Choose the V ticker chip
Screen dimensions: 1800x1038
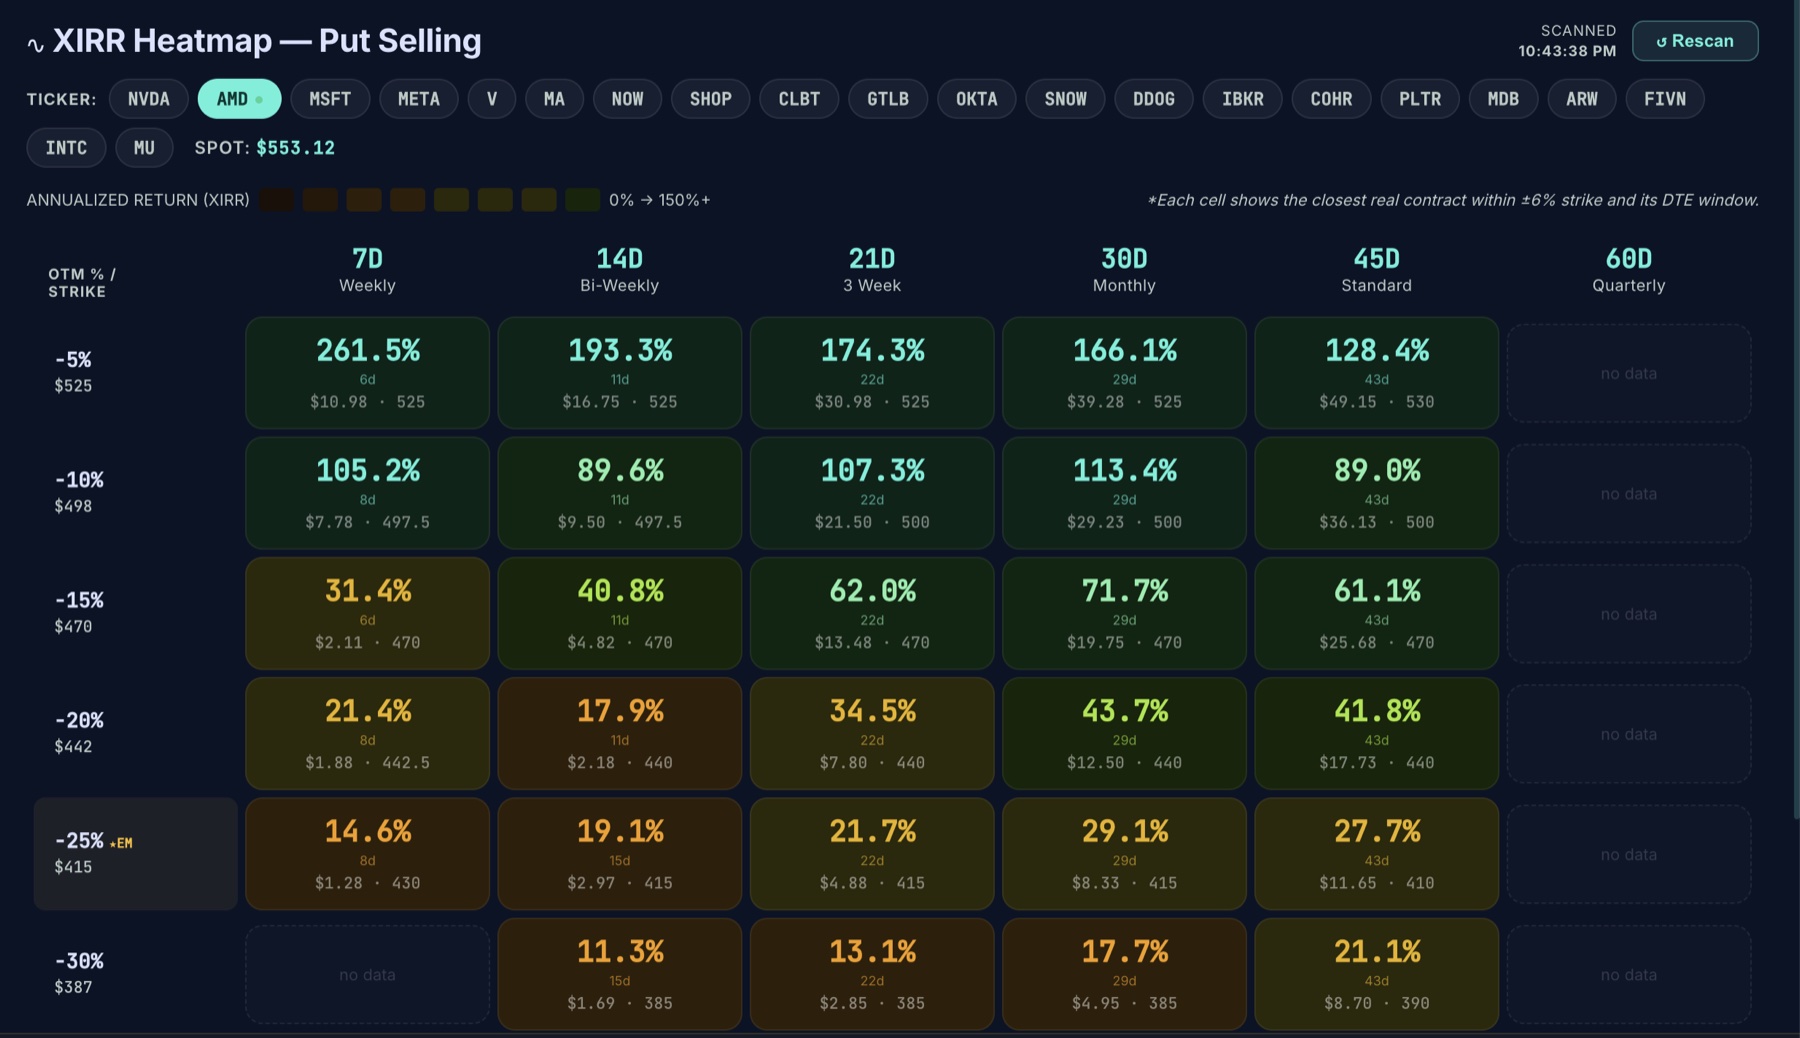(492, 99)
